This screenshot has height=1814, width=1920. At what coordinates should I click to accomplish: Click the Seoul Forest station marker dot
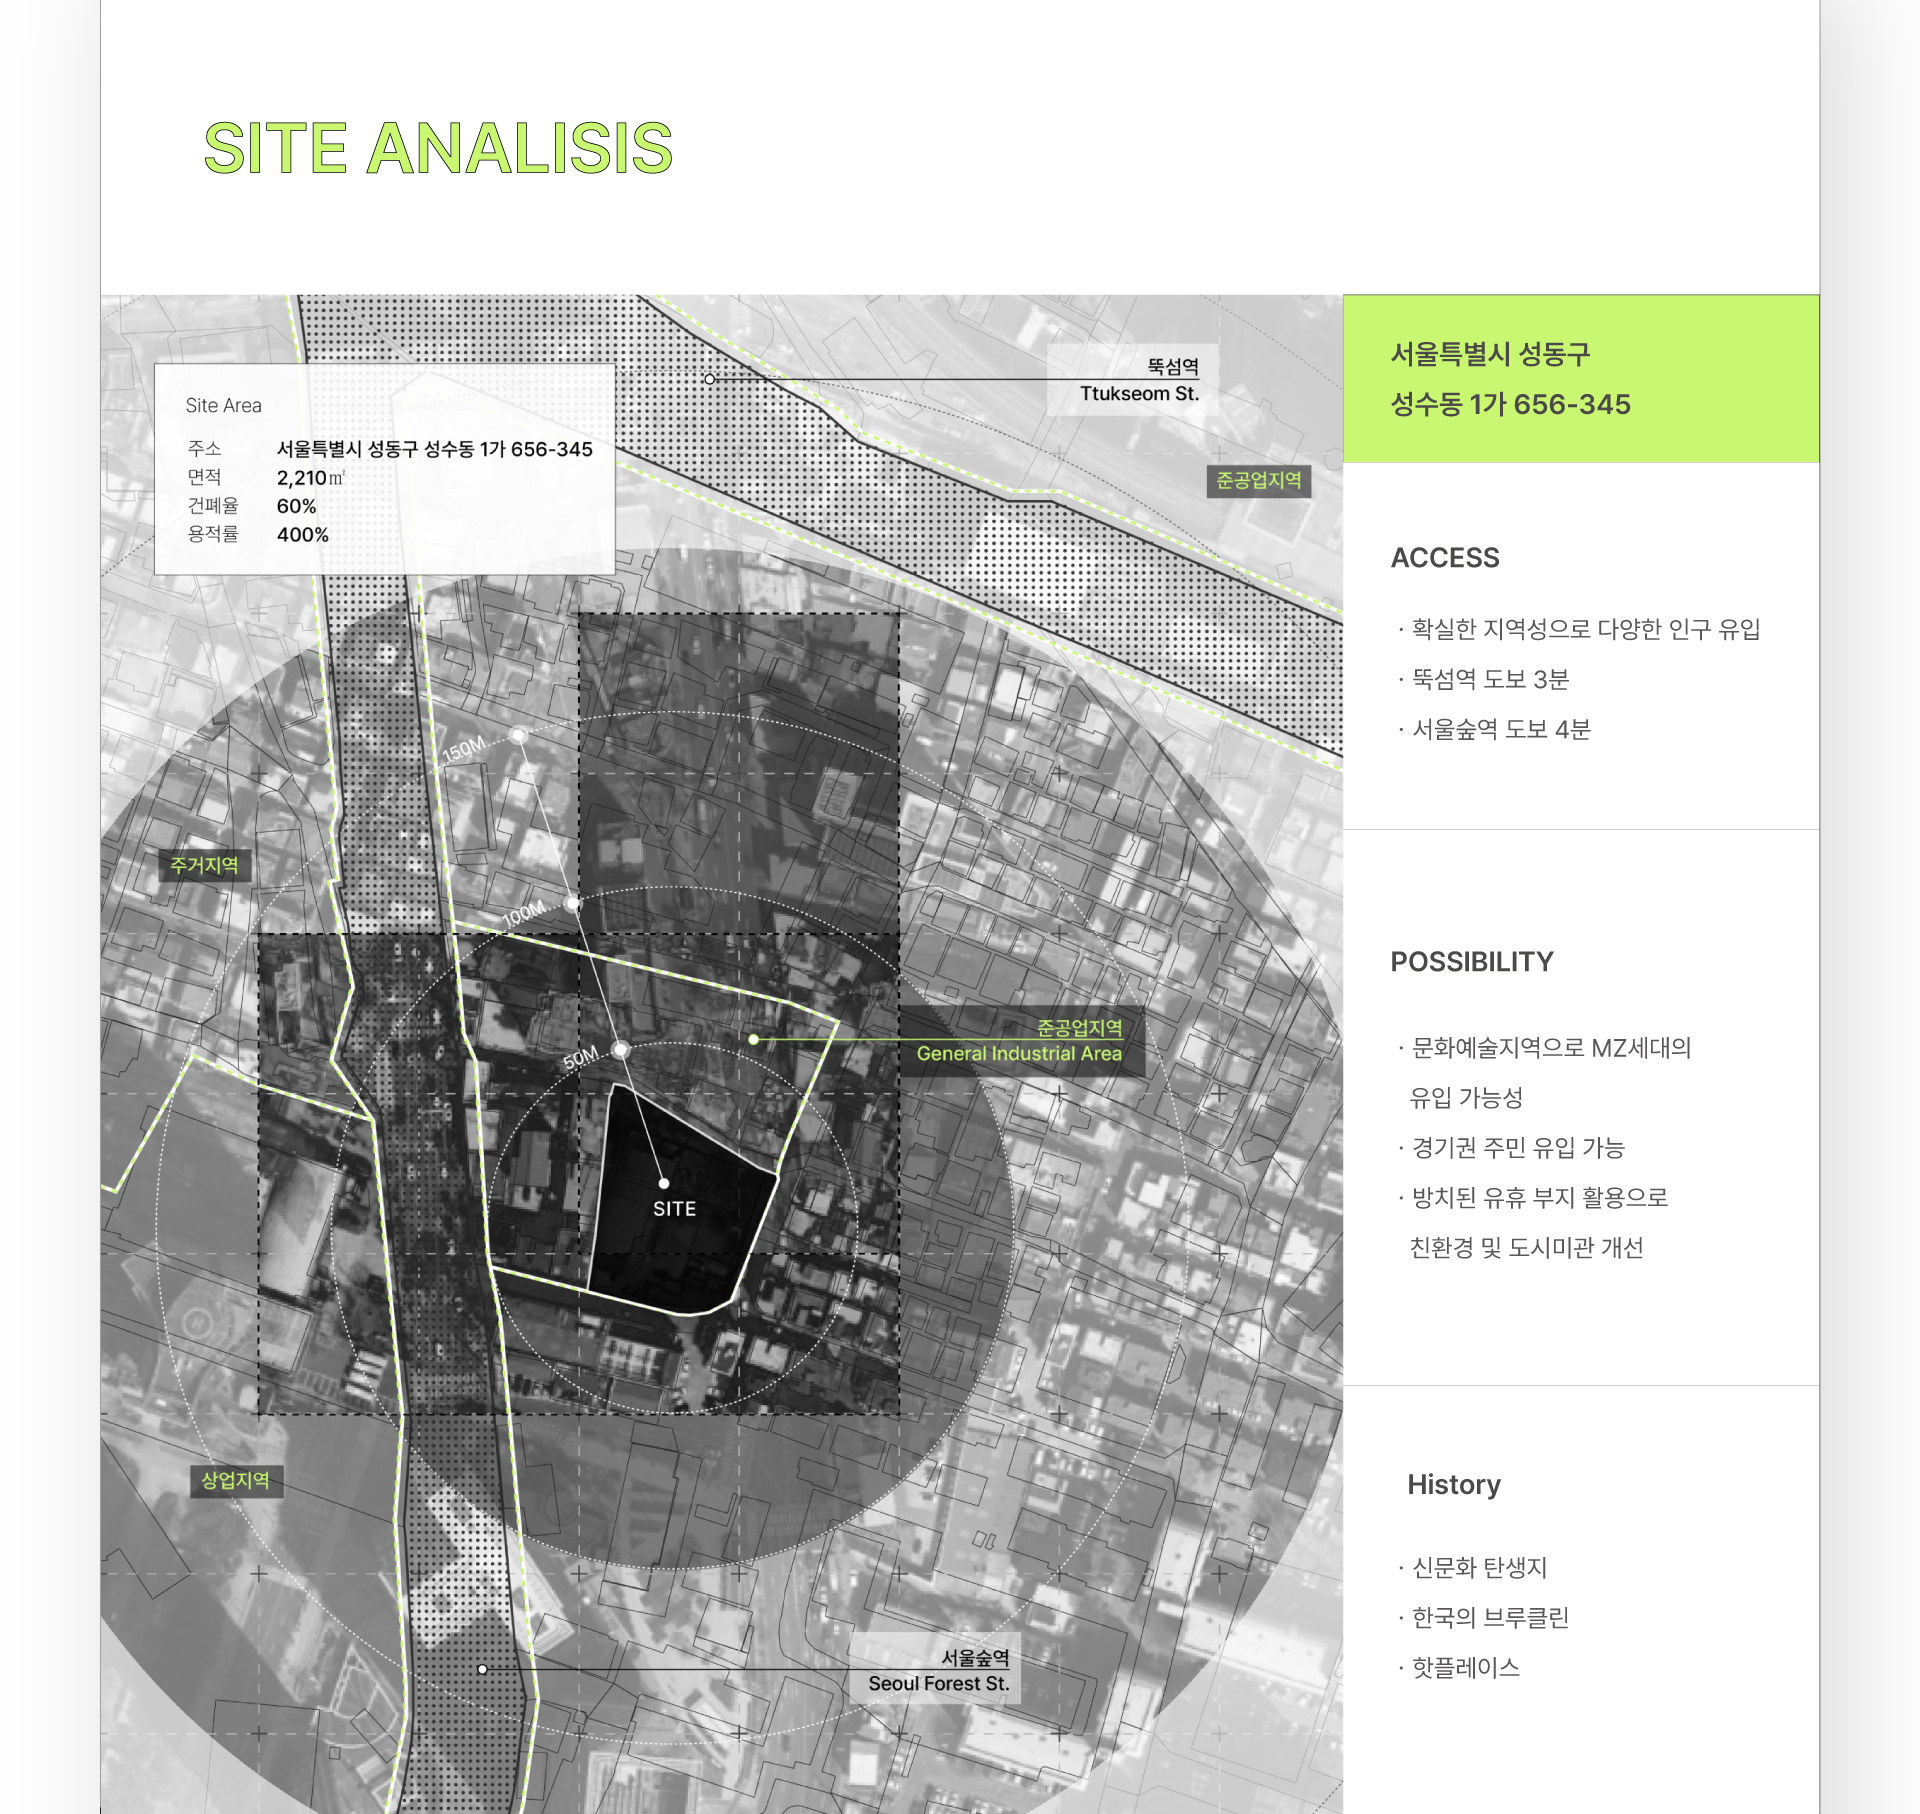pos(482,1669)
